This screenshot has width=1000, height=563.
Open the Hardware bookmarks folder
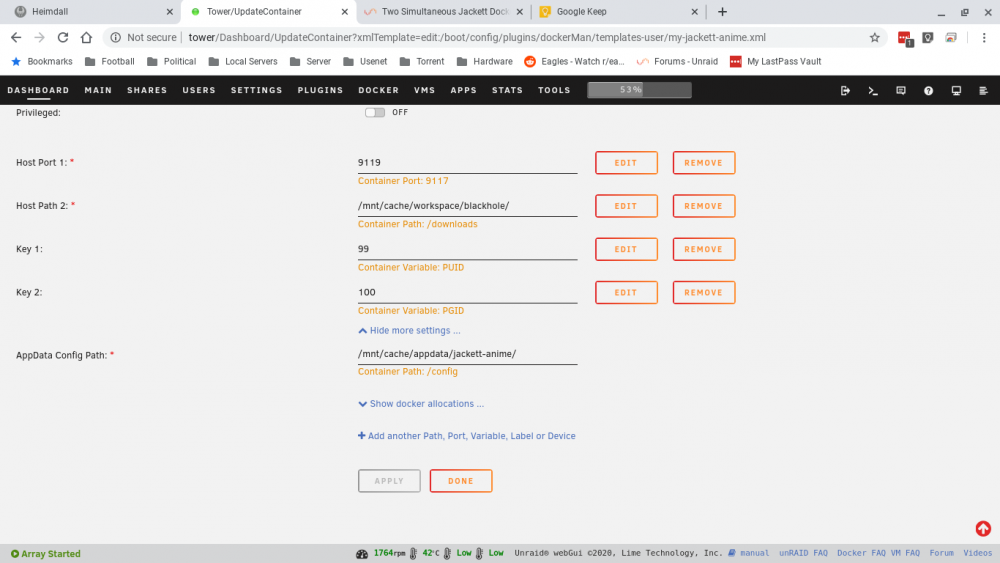coord(485,61)
